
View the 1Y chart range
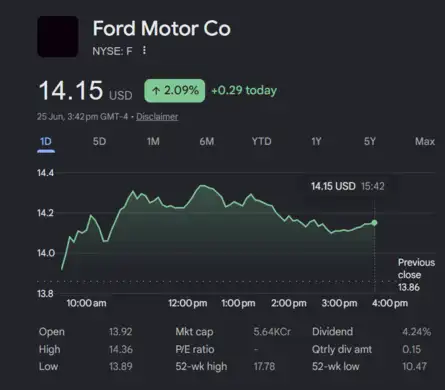click(x=316, y=142)
